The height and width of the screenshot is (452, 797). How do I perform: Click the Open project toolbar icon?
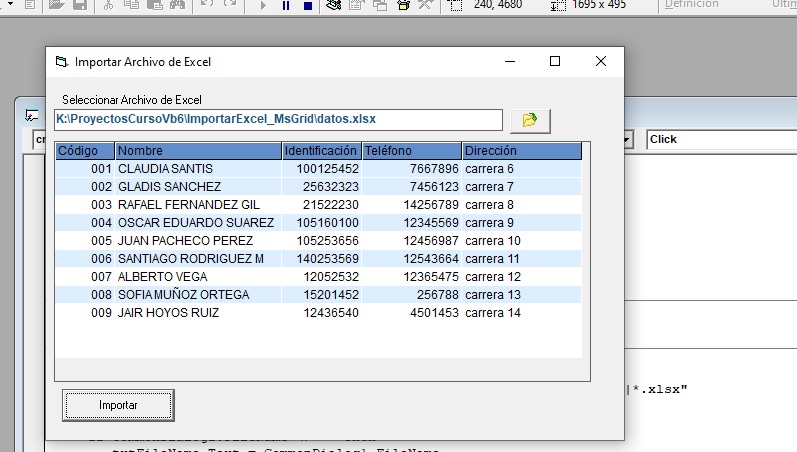(x=54, y=6)
